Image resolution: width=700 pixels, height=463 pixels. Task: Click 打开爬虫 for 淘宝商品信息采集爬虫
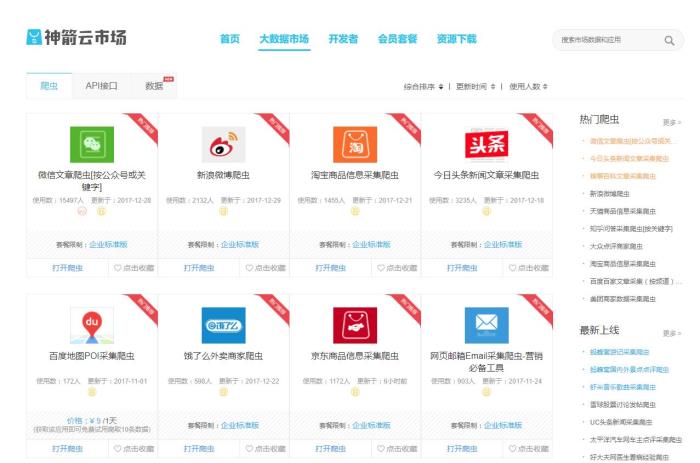click(331, 268)
